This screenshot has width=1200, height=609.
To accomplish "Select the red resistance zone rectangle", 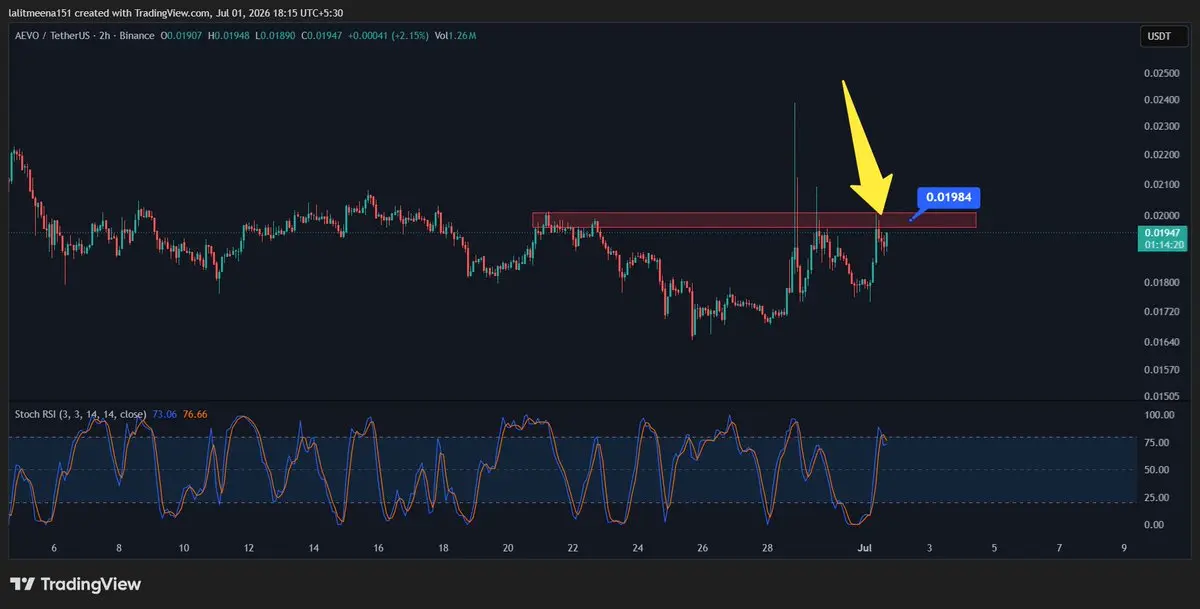I will coord(754,219).
